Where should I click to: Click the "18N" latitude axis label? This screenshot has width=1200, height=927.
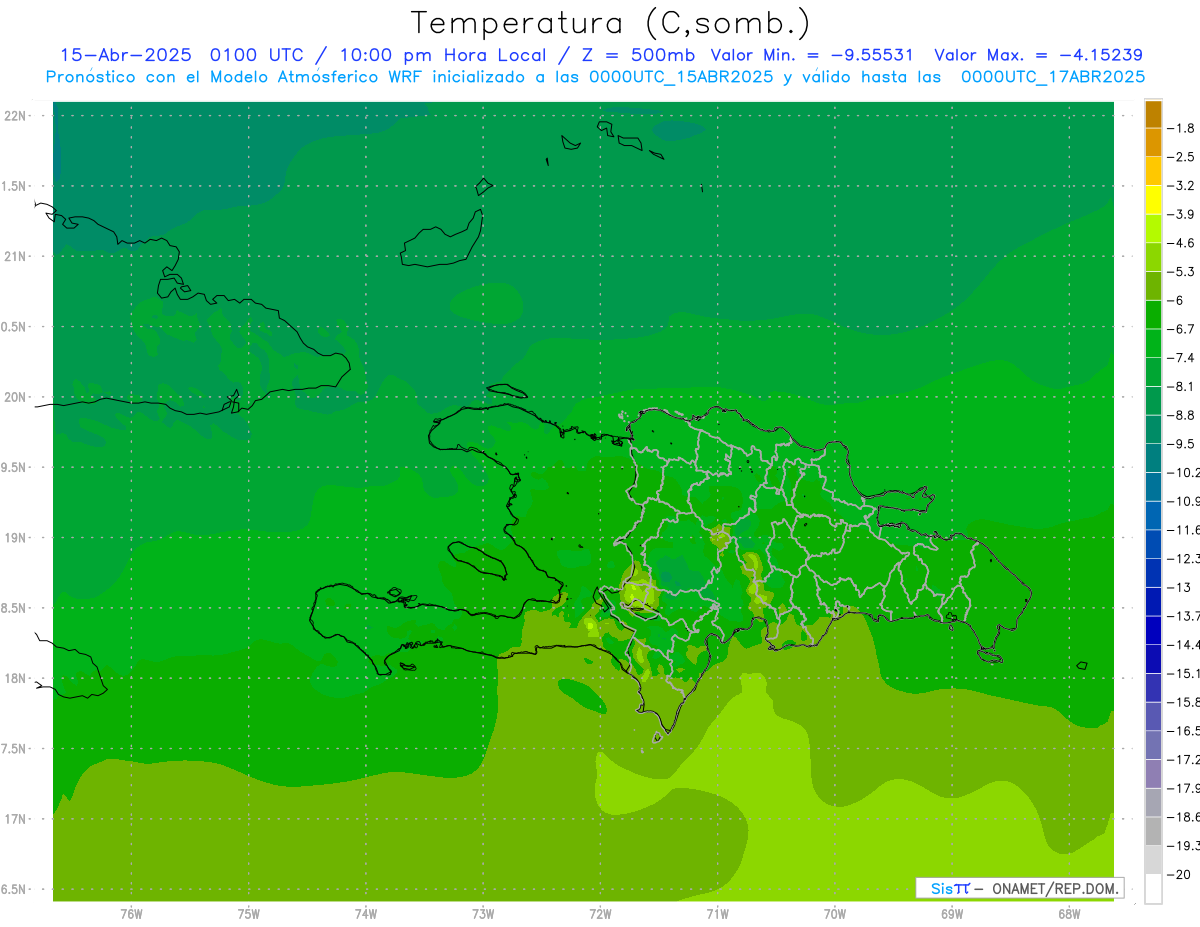tap(15, 679)
